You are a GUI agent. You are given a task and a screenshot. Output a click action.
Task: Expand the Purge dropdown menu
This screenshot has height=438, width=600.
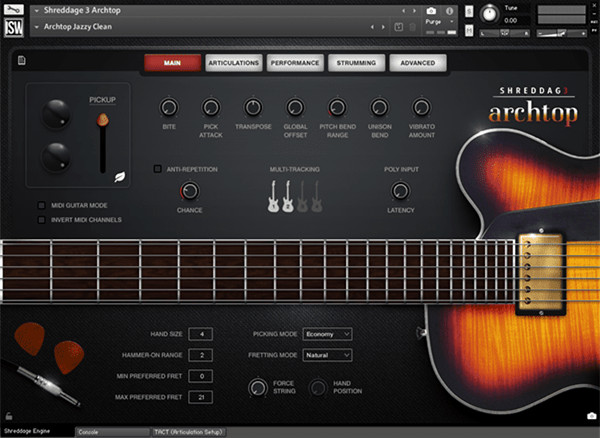tap(435, 21)
